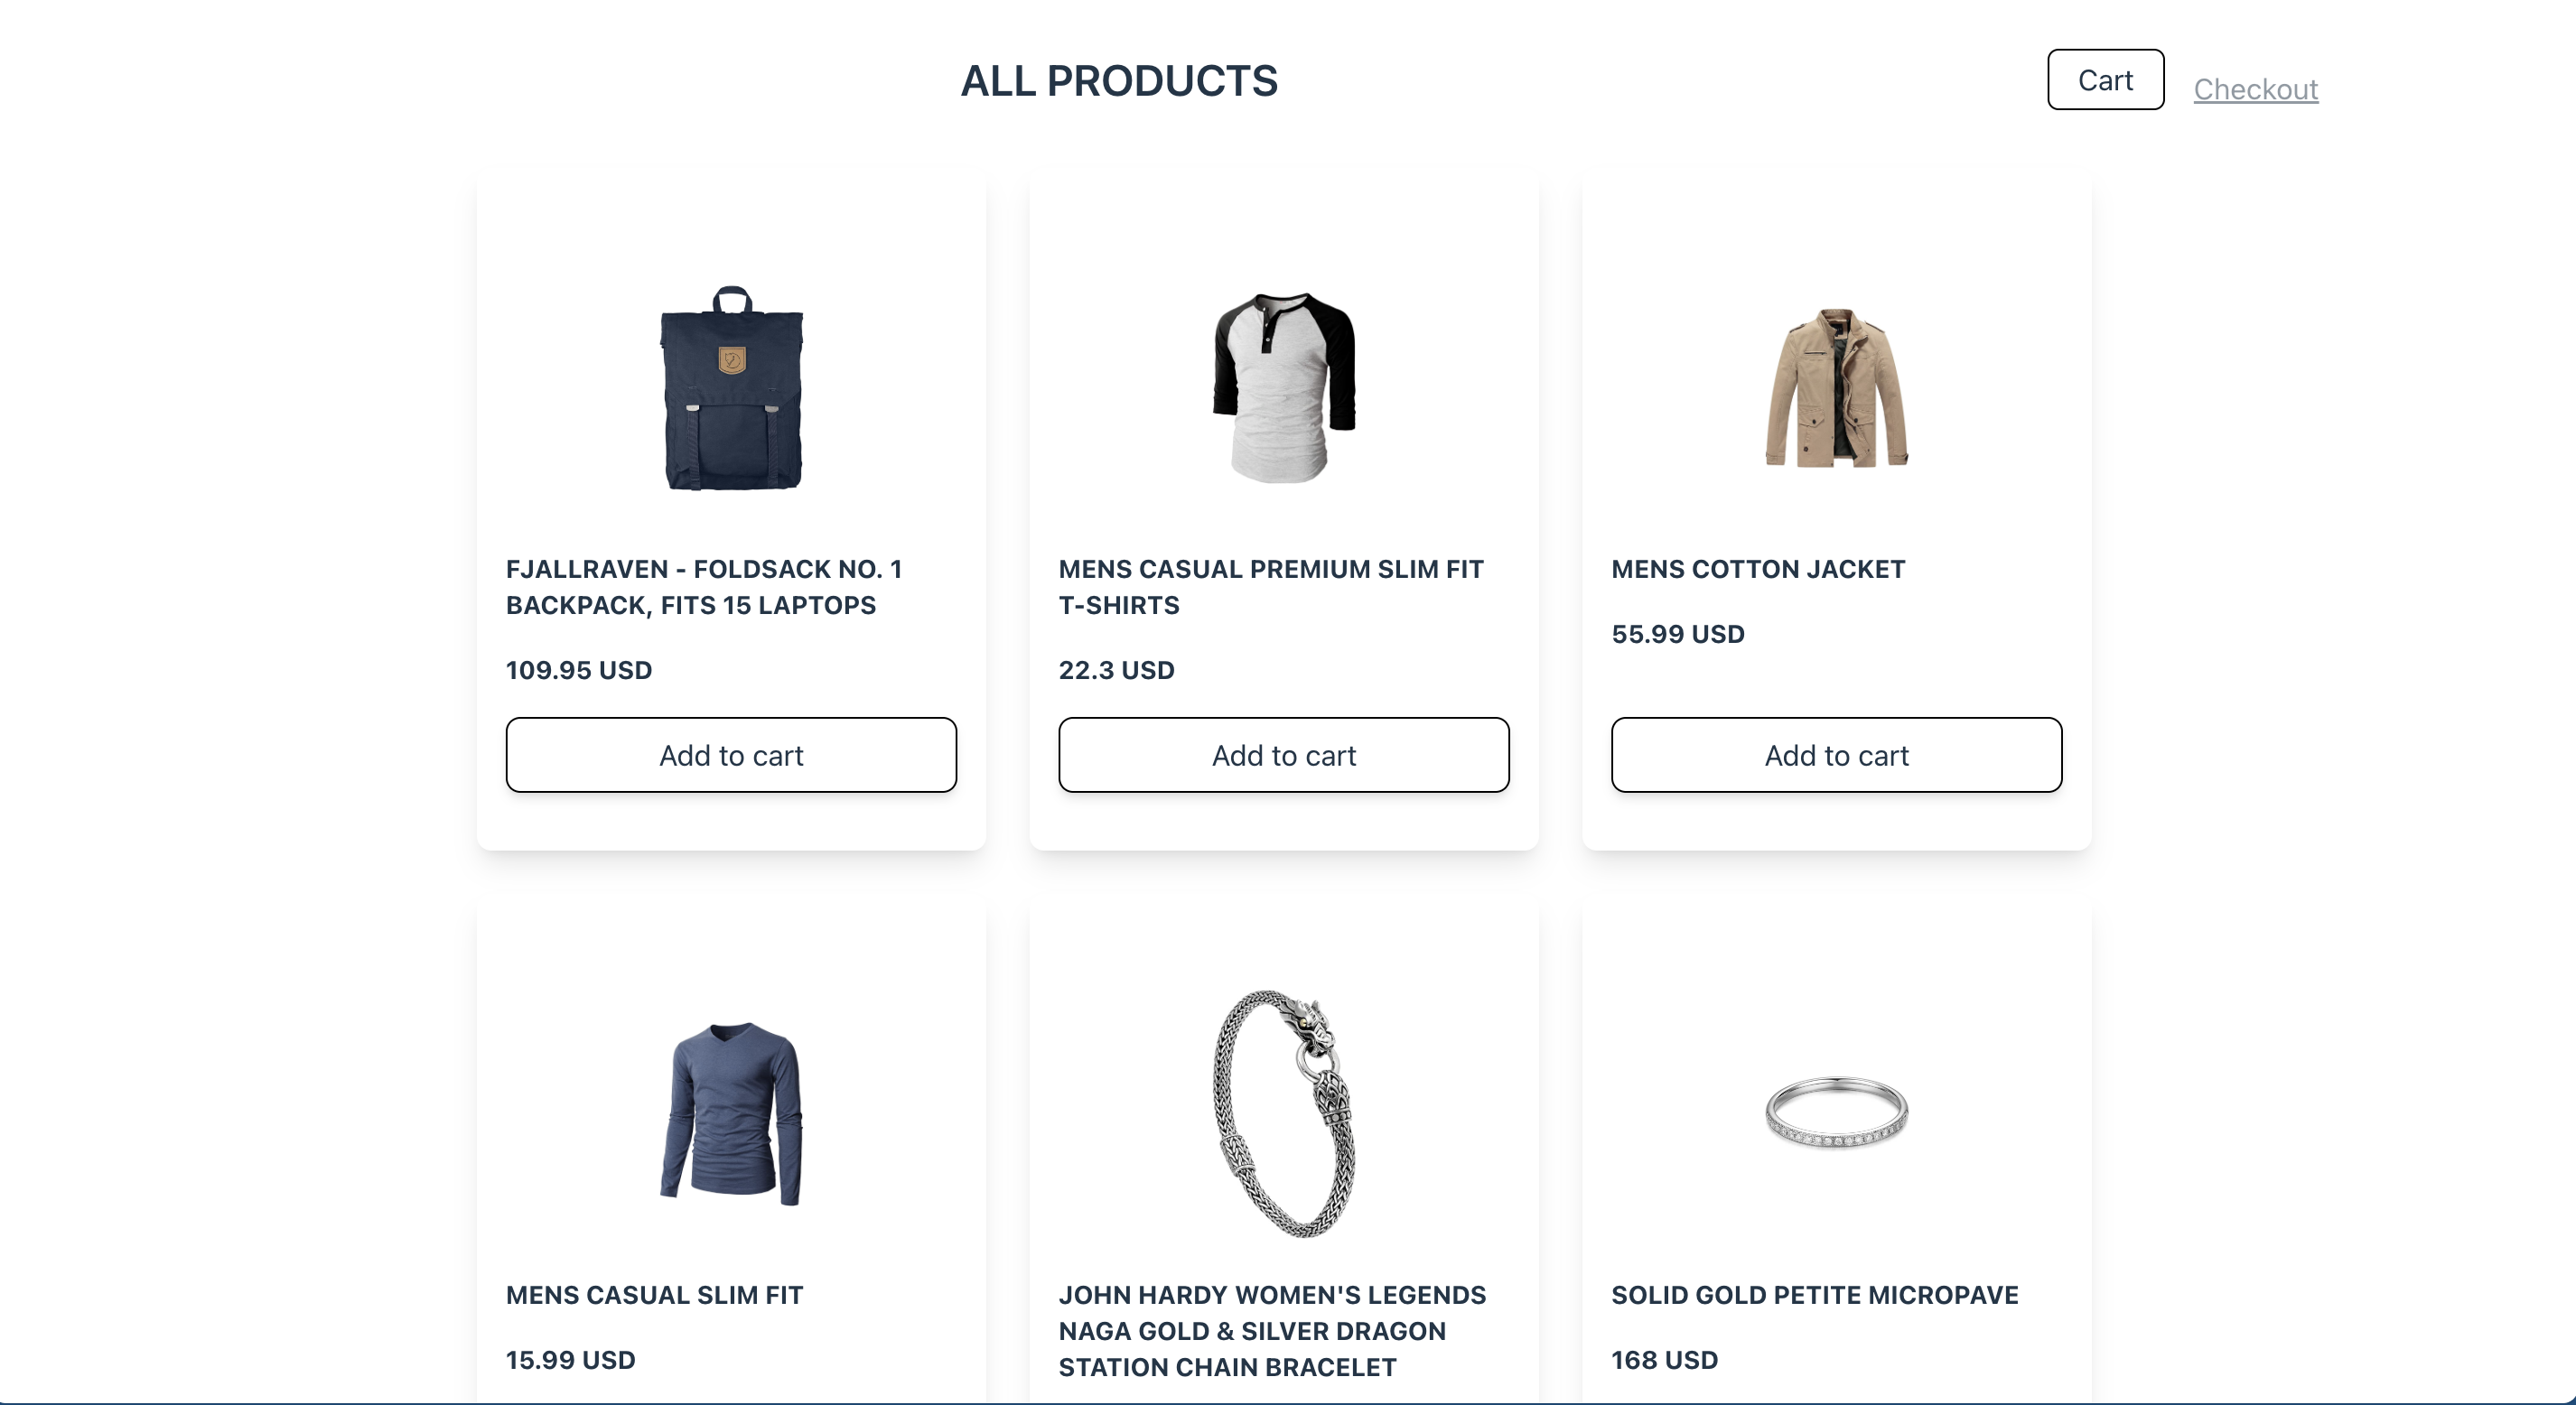The height and width of the screenshot is (1405, 2576).
Task: Select the Mens Cotton Jacket title
Action: click(1758, 569)
